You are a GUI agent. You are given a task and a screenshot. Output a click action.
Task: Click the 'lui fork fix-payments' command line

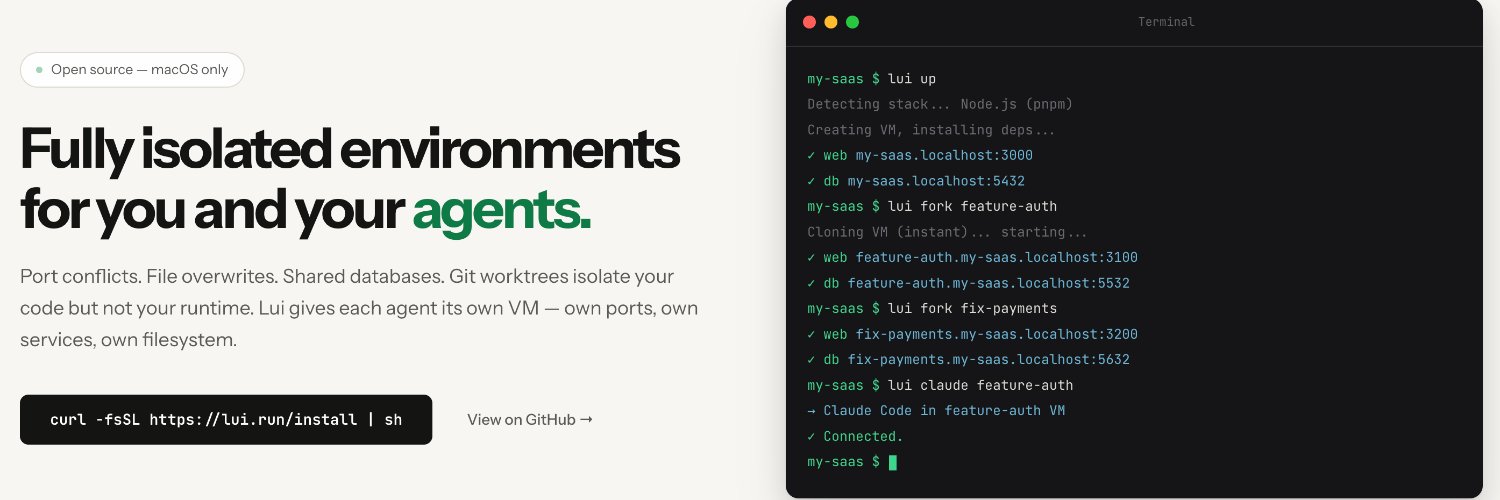[x=932, y=308]
